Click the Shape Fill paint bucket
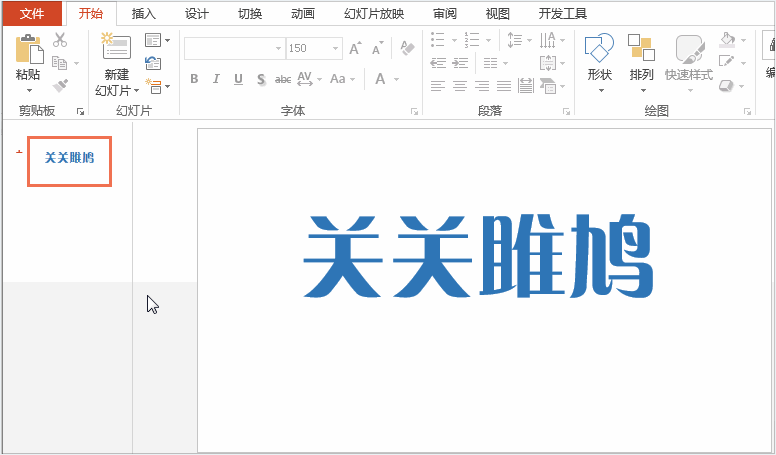This screenshot has width=776, height=455. (727, 40)
